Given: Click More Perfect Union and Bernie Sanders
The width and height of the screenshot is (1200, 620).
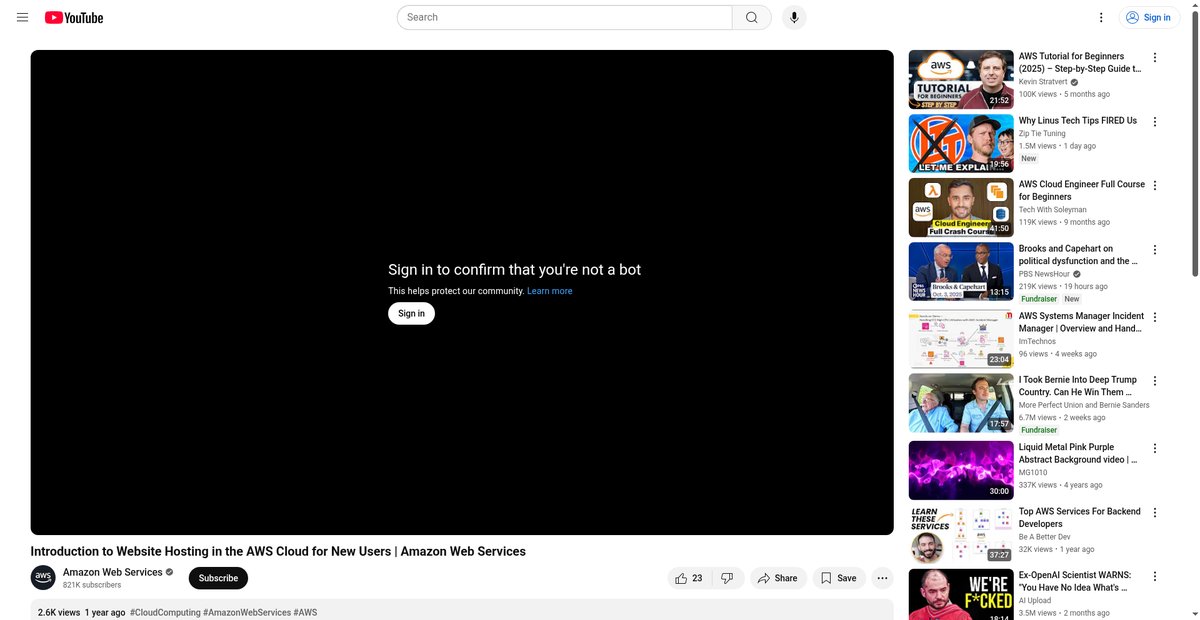Looking at the screenshot, I should point(1084,405).
